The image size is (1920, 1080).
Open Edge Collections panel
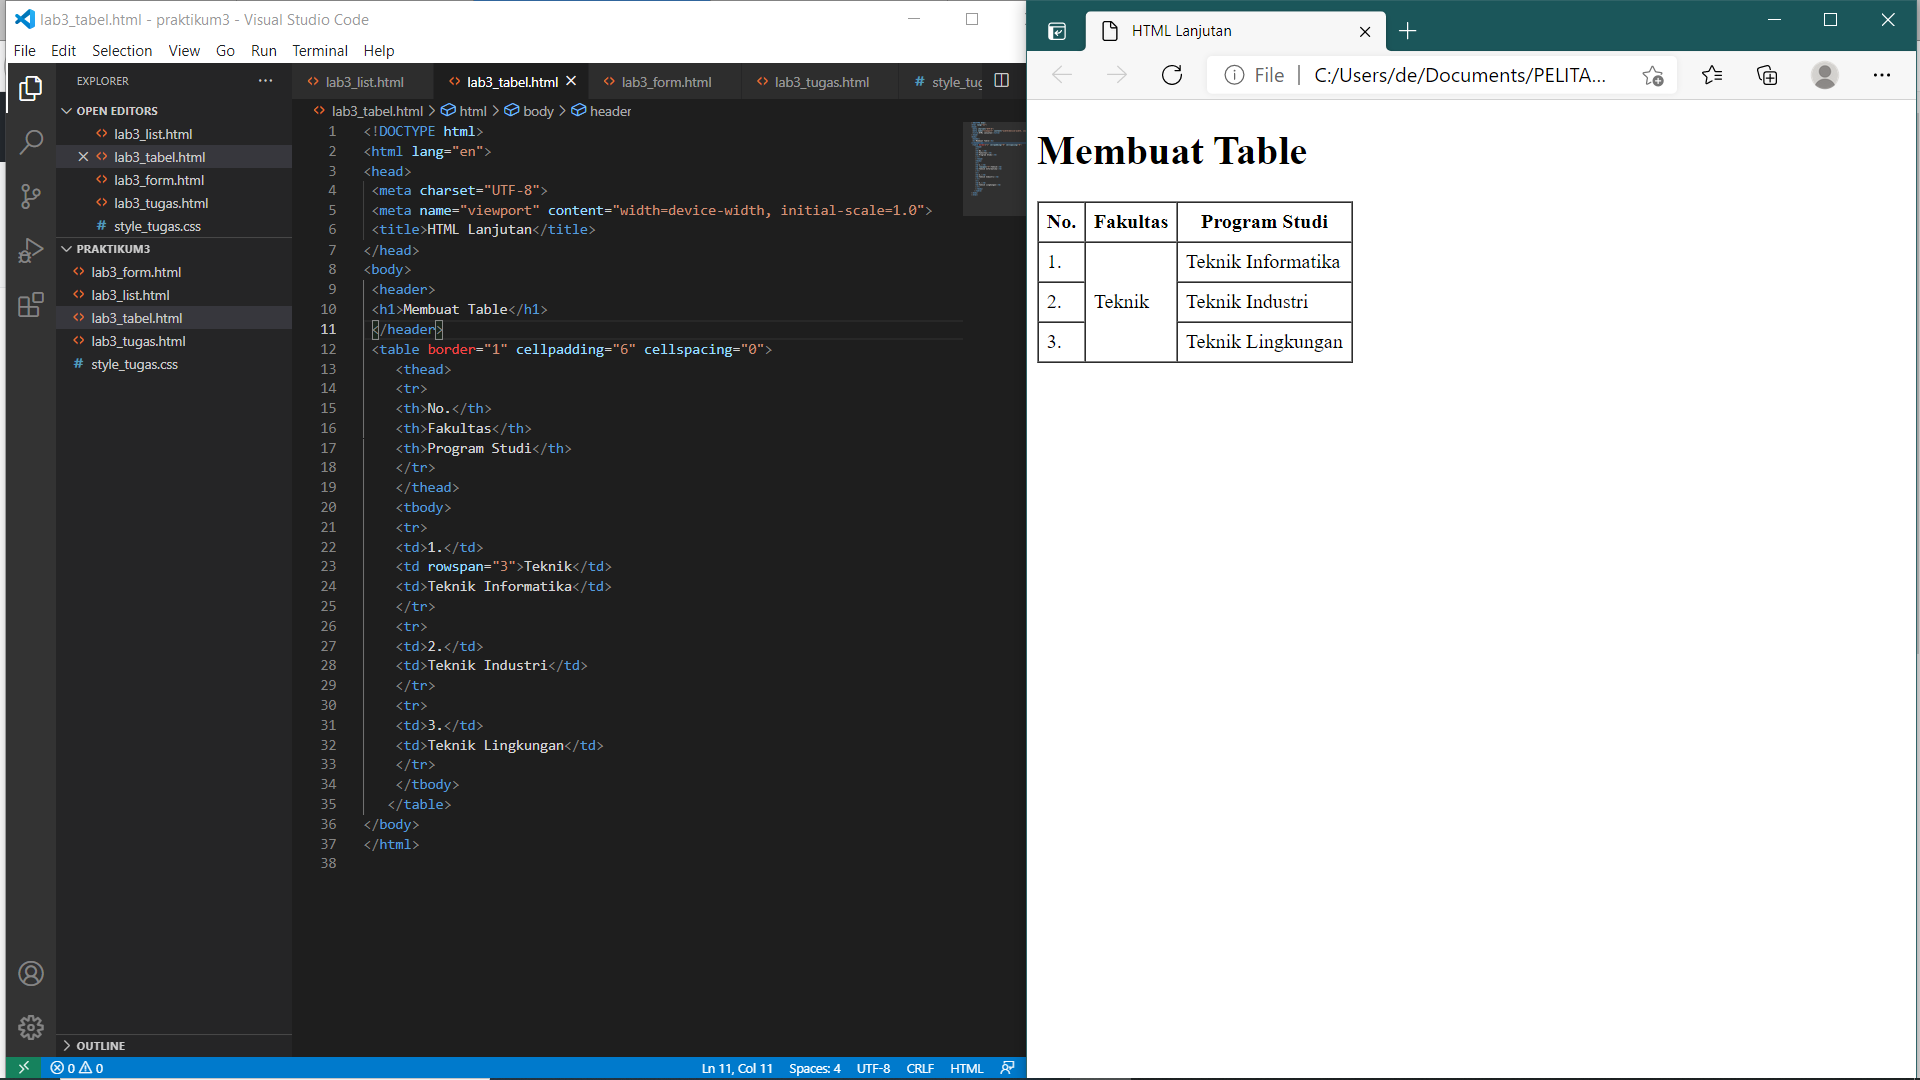click(x=1767, y=75)
